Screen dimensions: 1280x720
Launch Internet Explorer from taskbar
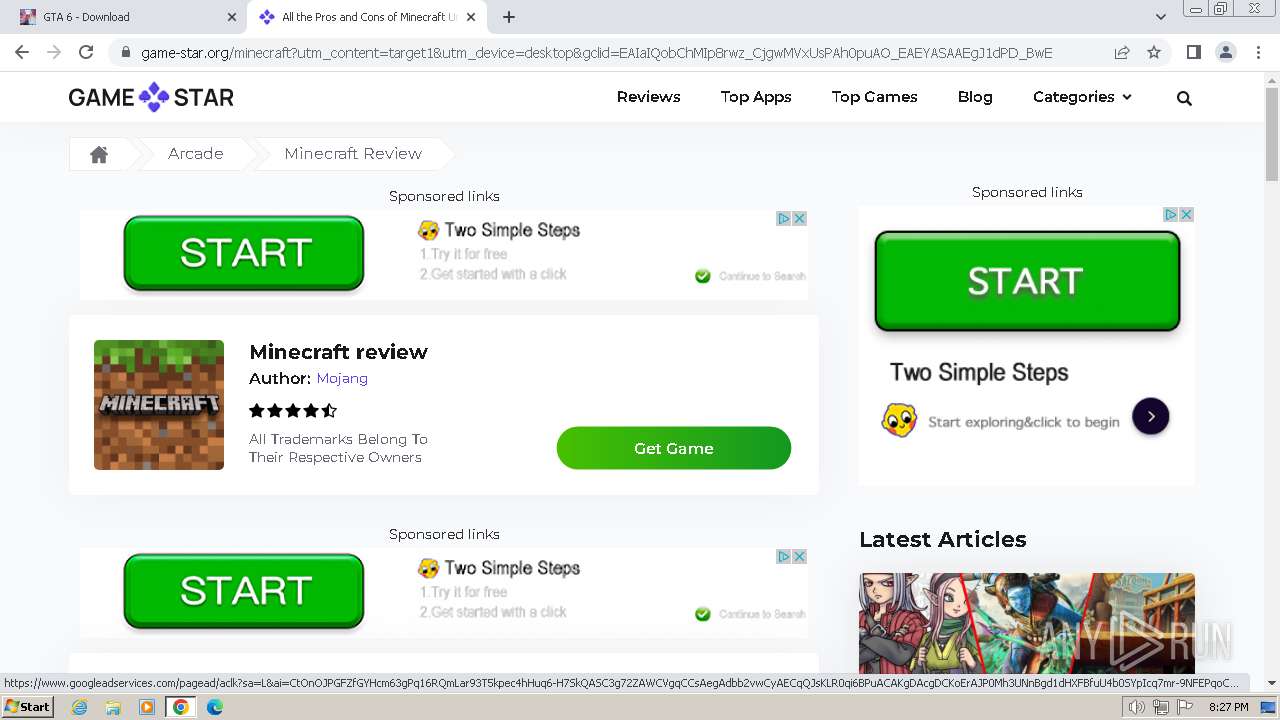point(80,707)
